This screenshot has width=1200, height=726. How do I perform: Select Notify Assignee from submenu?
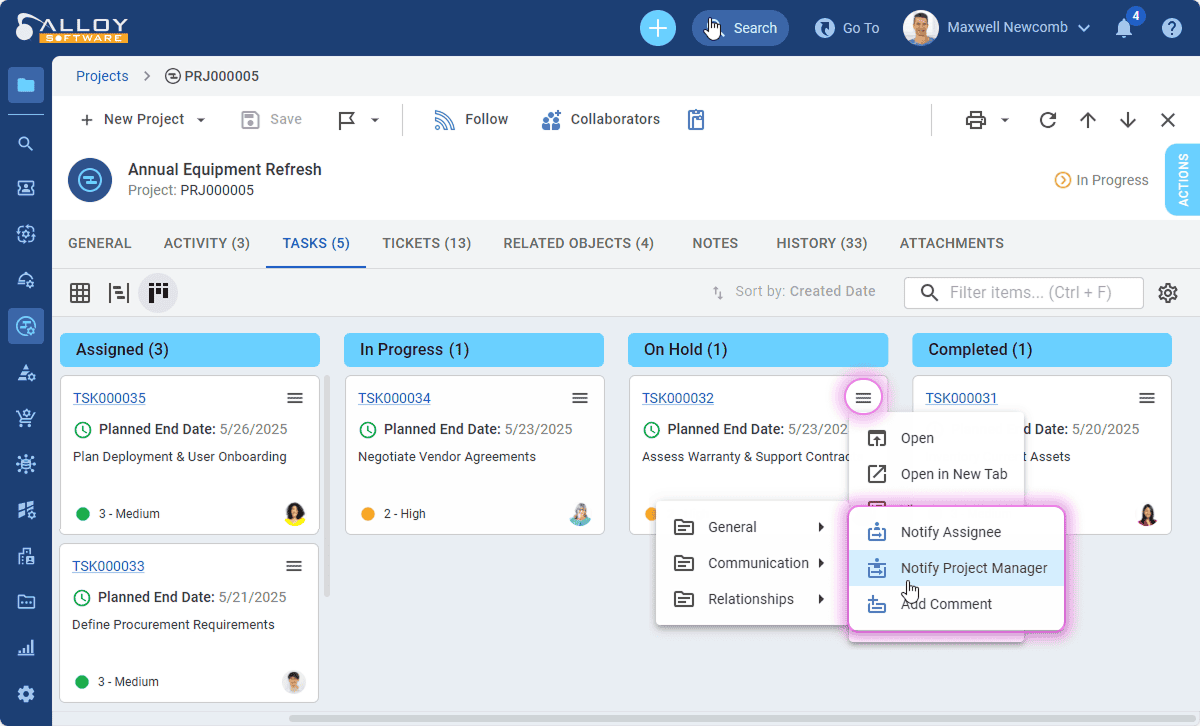[950, 532]
